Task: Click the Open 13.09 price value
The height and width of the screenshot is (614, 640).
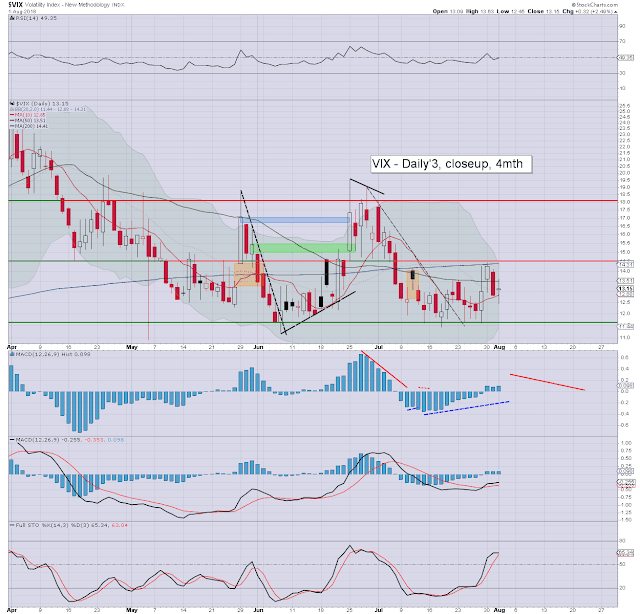Action: [448, 11]
